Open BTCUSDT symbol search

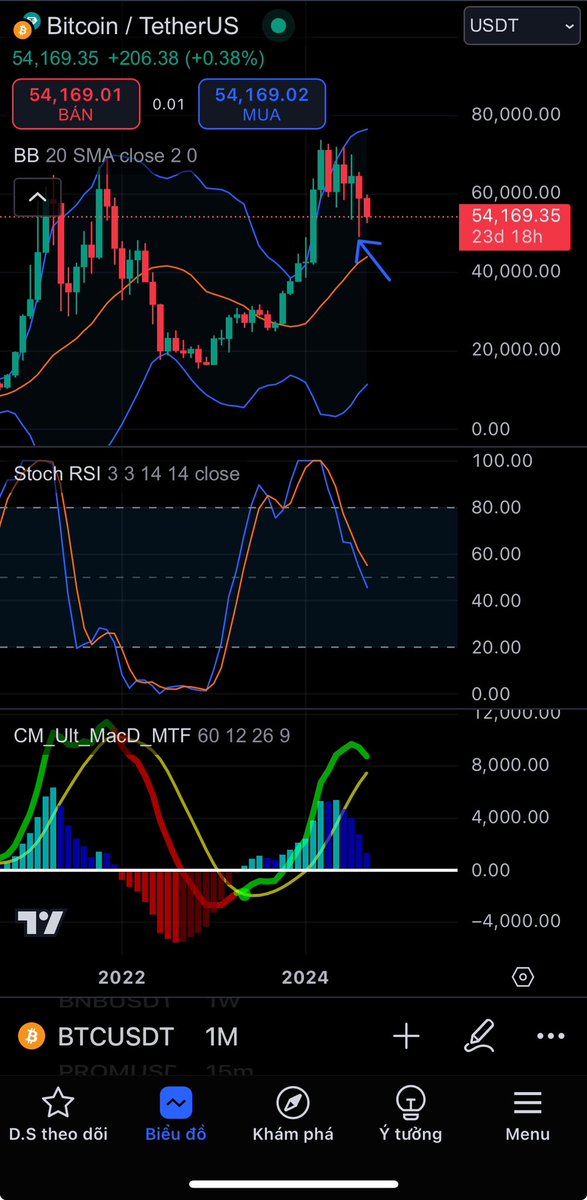(x=115, y=1037)
